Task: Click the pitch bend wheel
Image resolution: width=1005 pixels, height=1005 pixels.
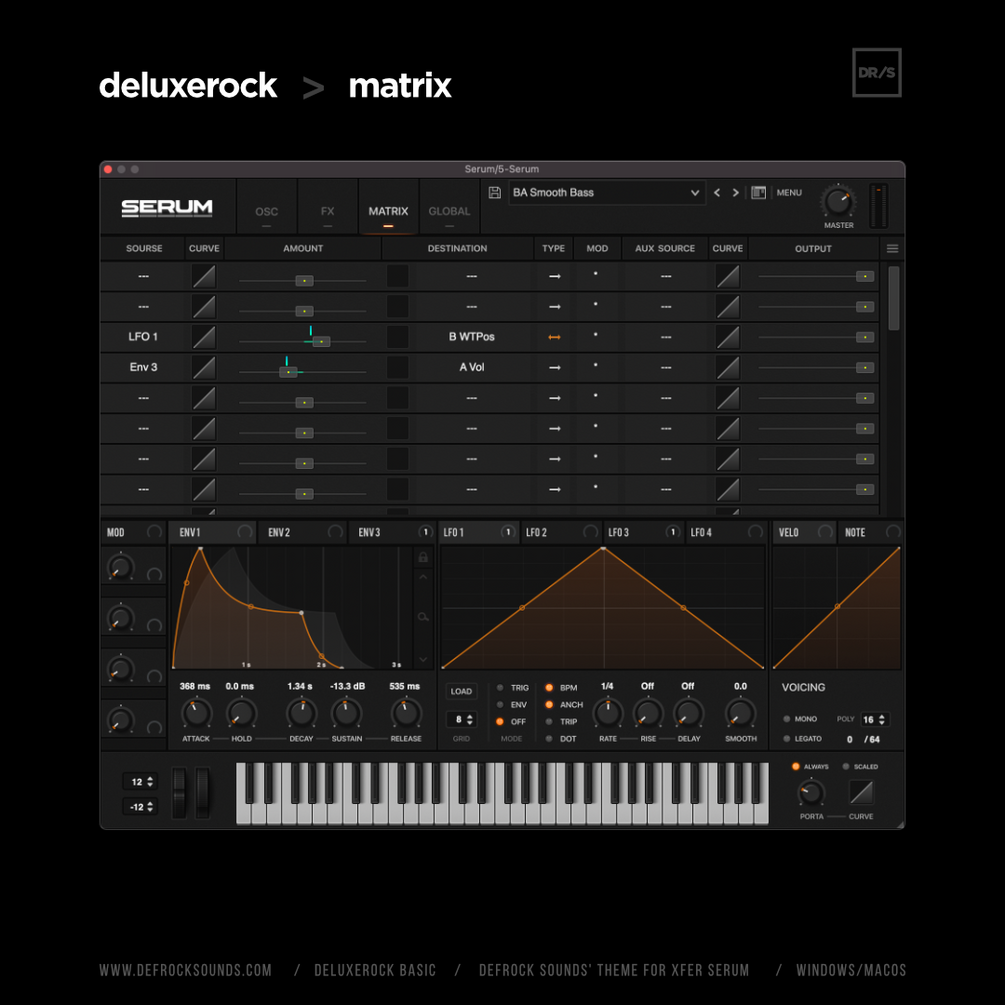Action: click(x=179, y=793)
